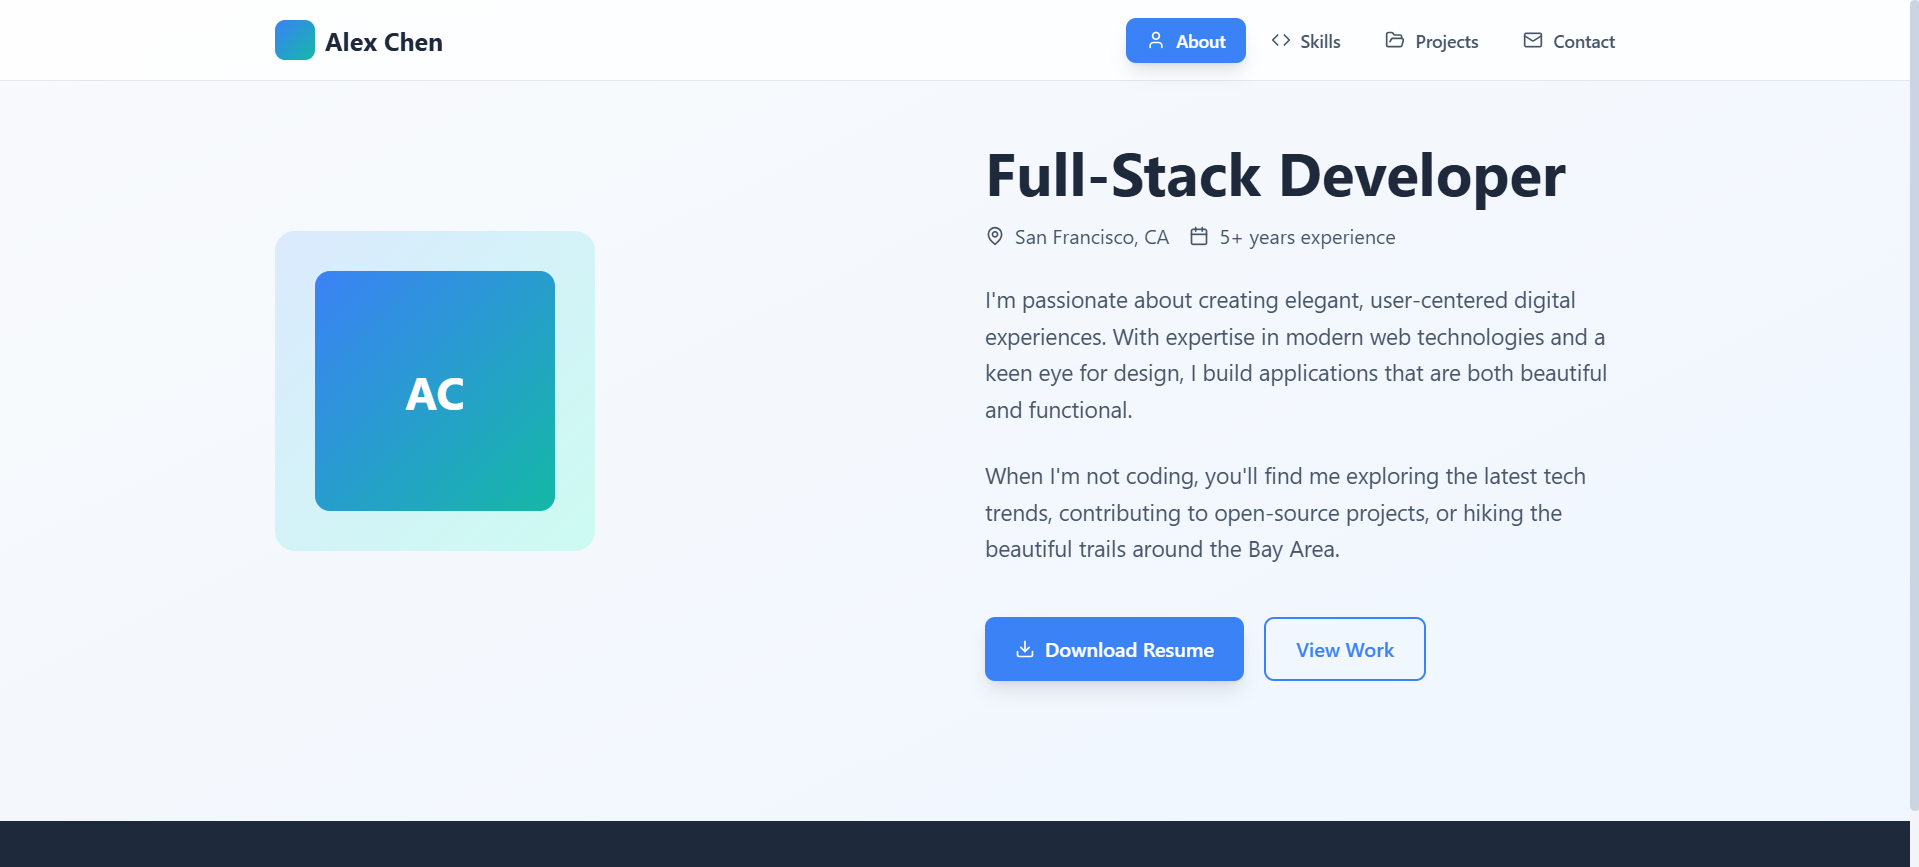Click the person icon in the About tab
Viewport: 1919px width, 867px height.
[x=1155, y=41]
